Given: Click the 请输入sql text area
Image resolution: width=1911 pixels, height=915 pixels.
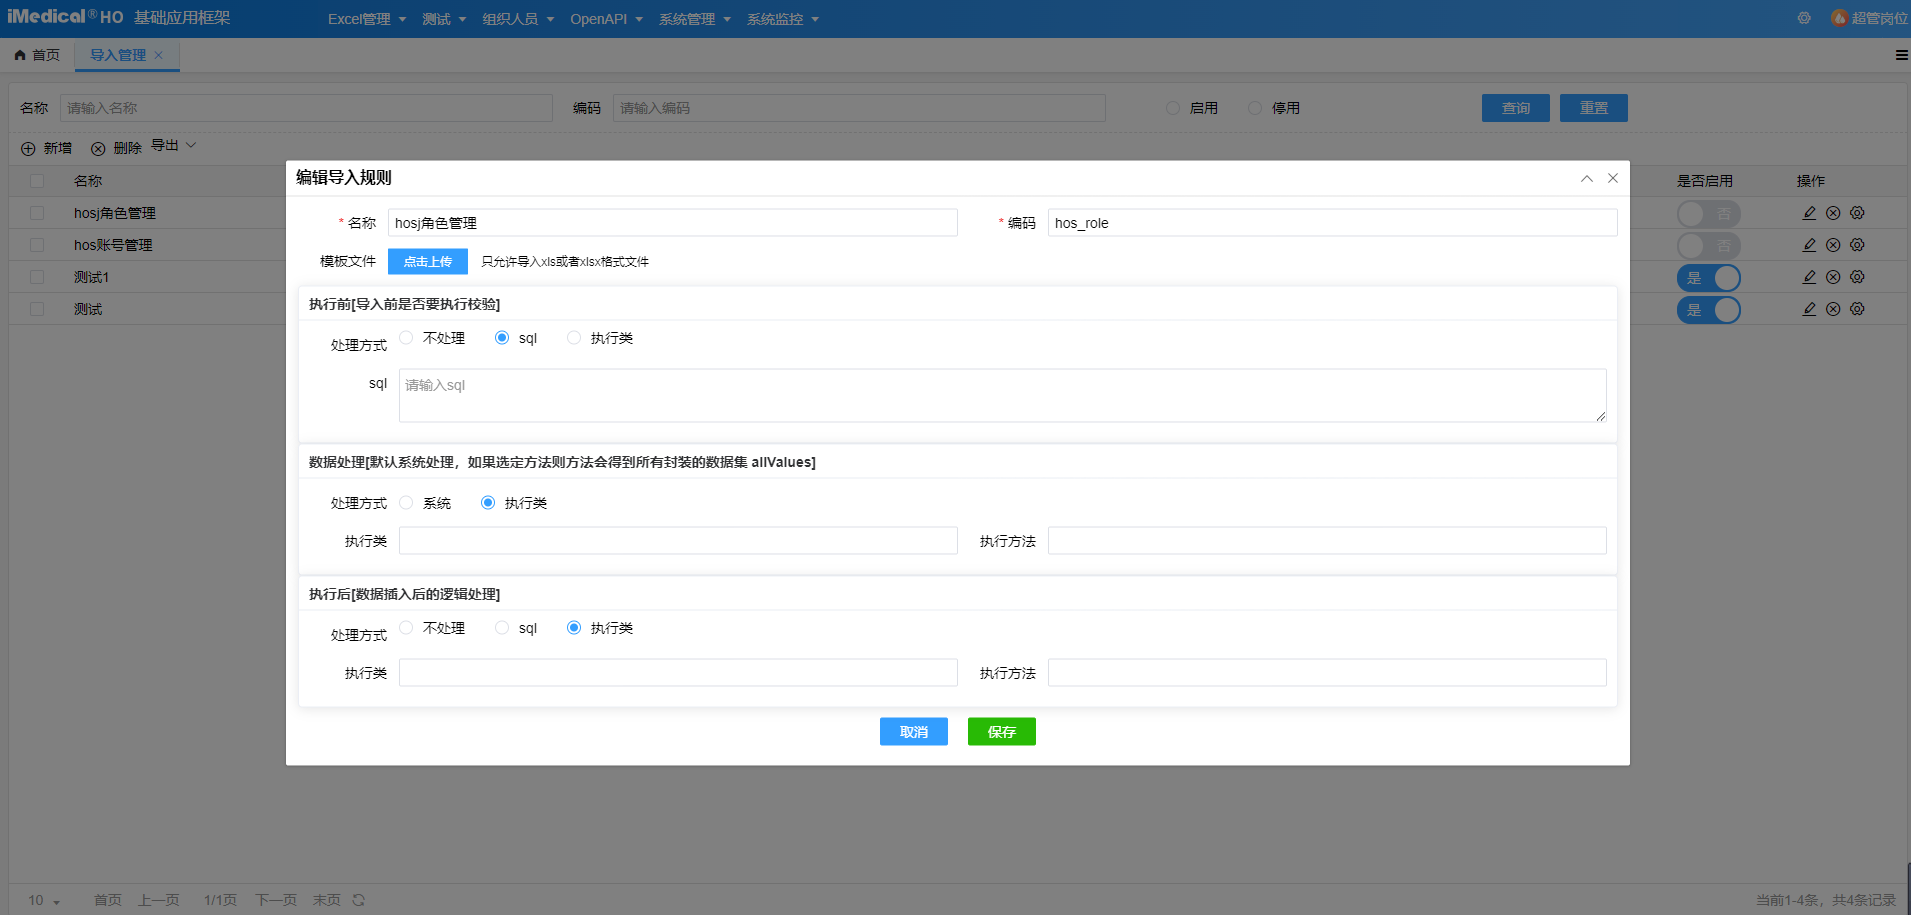Looking at the screenshot, I should coord(1002,395).
